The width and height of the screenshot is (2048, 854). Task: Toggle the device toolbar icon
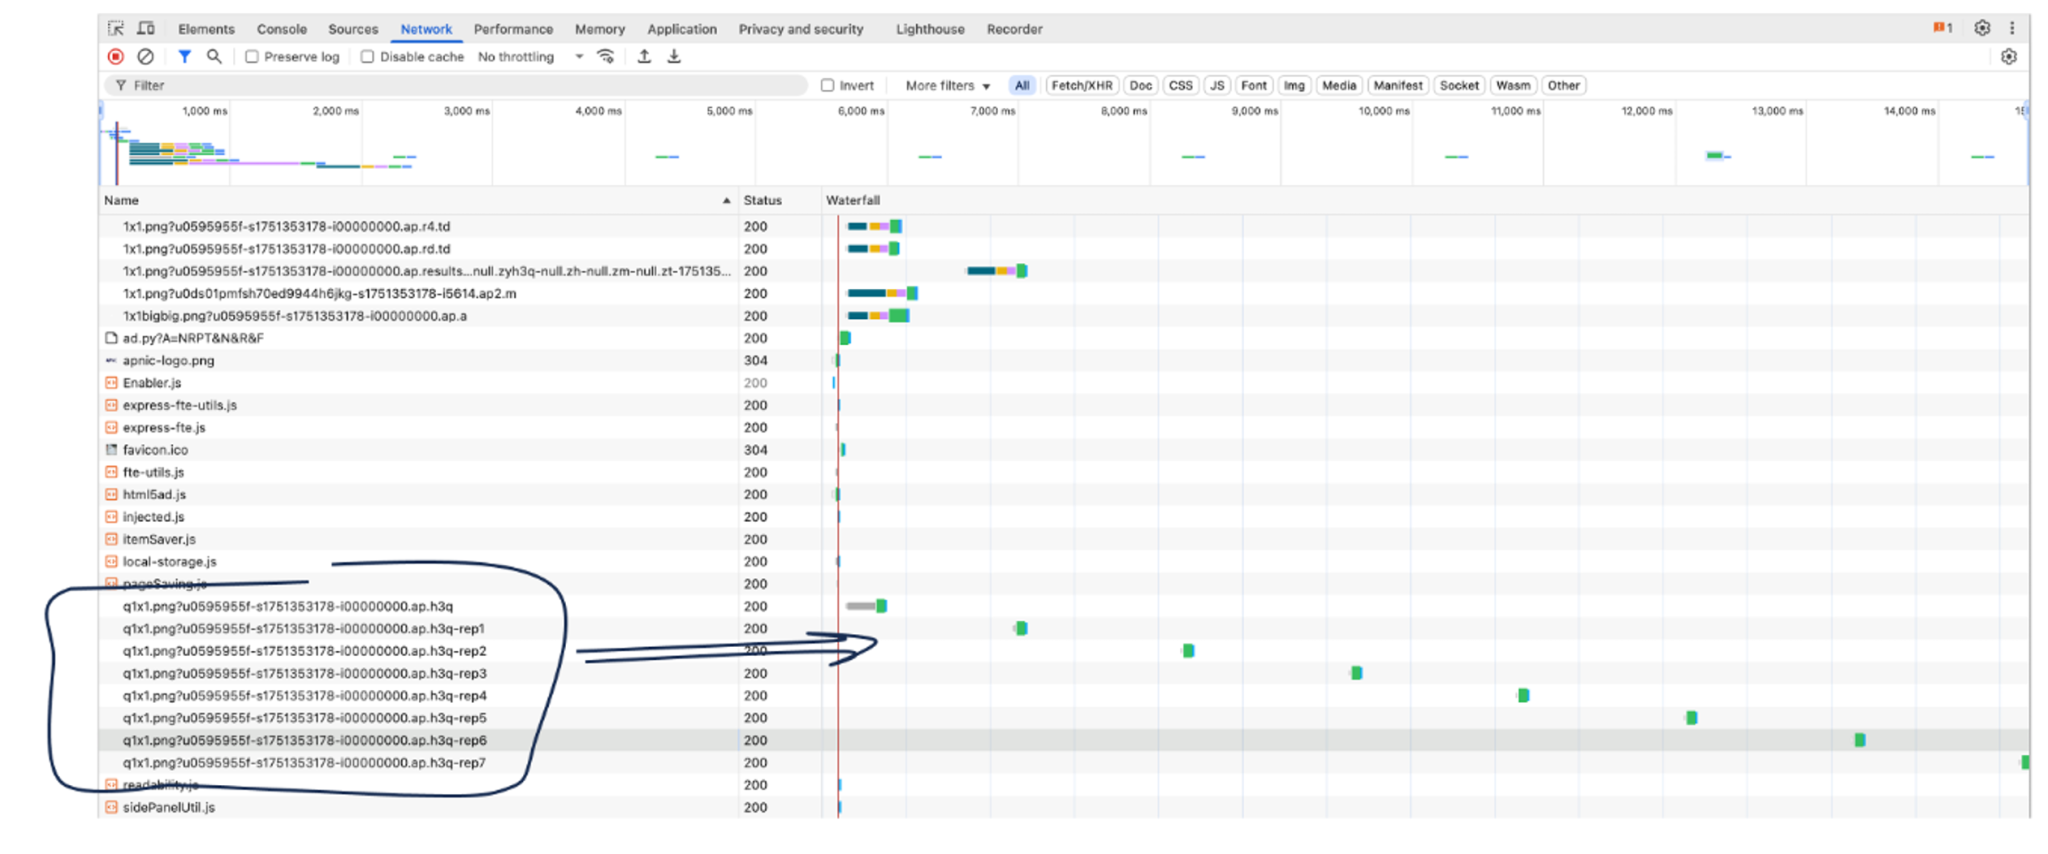(146, 29)
